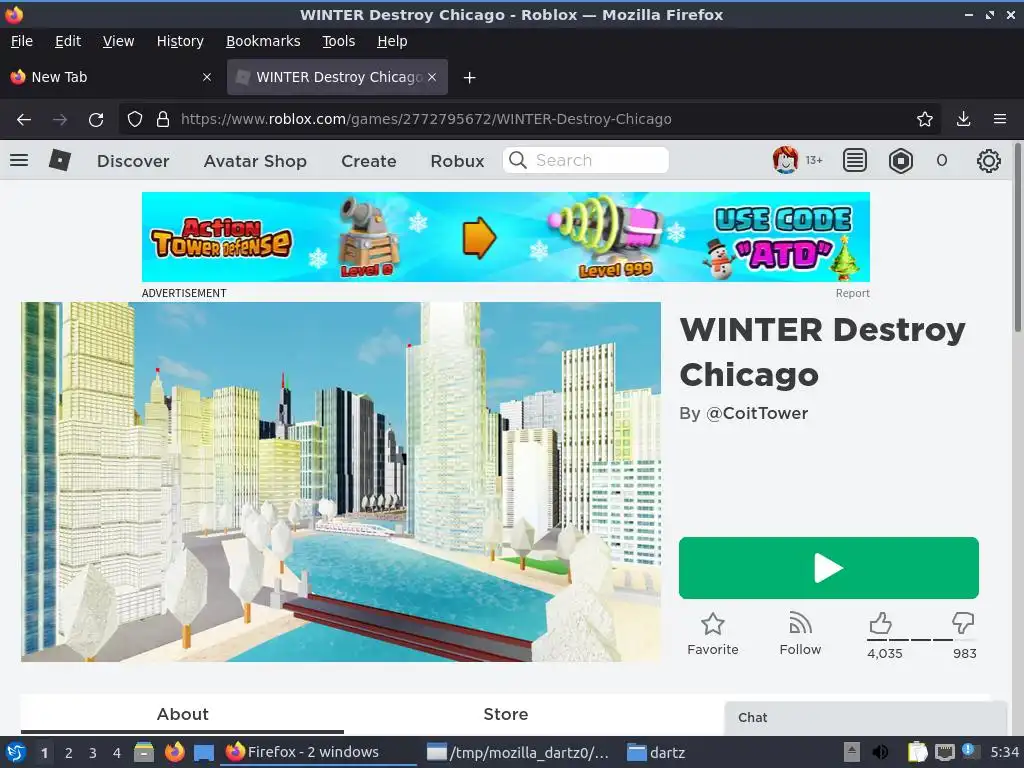
Task: Close the WINTER Destroy Chicago tab
Action: coord(432,77)
